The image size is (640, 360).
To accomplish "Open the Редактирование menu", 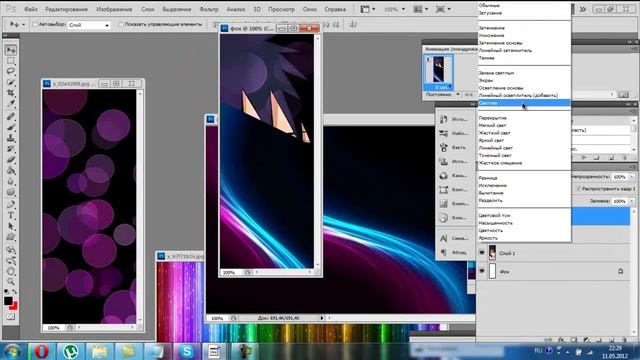I will pyautogui.click(x=67, y=9).
